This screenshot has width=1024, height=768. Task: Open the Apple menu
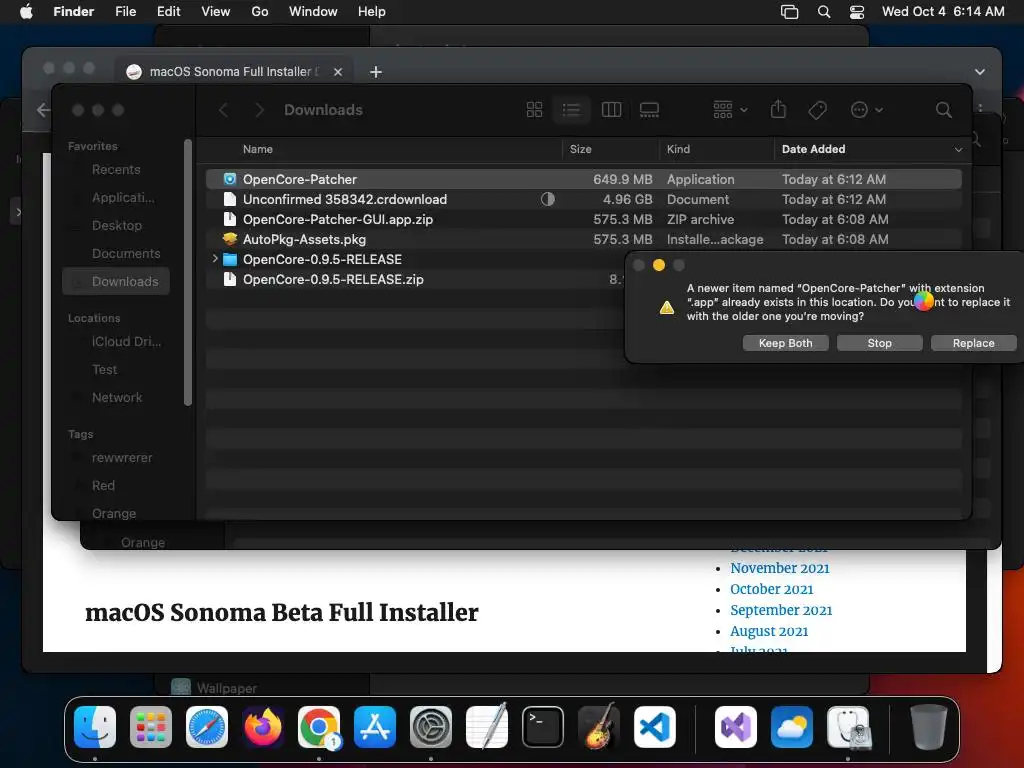coord(26,12)
